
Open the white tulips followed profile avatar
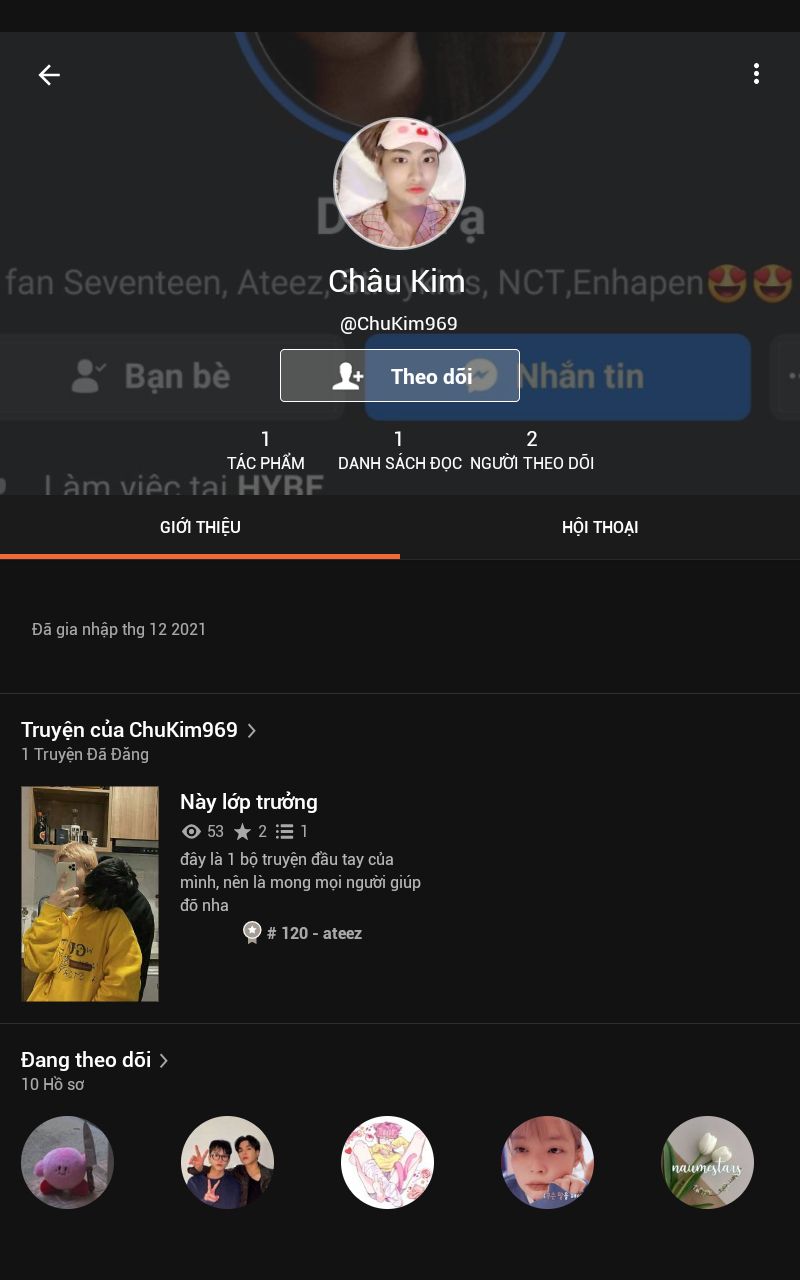707,1162
